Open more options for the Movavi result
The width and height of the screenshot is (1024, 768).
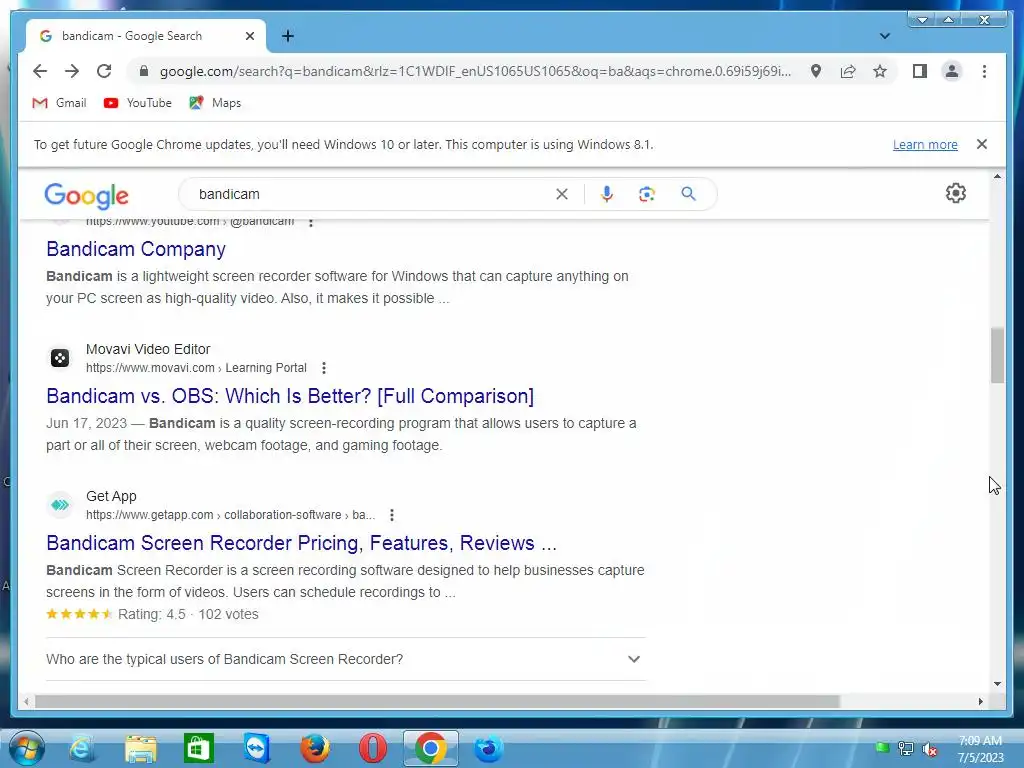tap(324, 368)
